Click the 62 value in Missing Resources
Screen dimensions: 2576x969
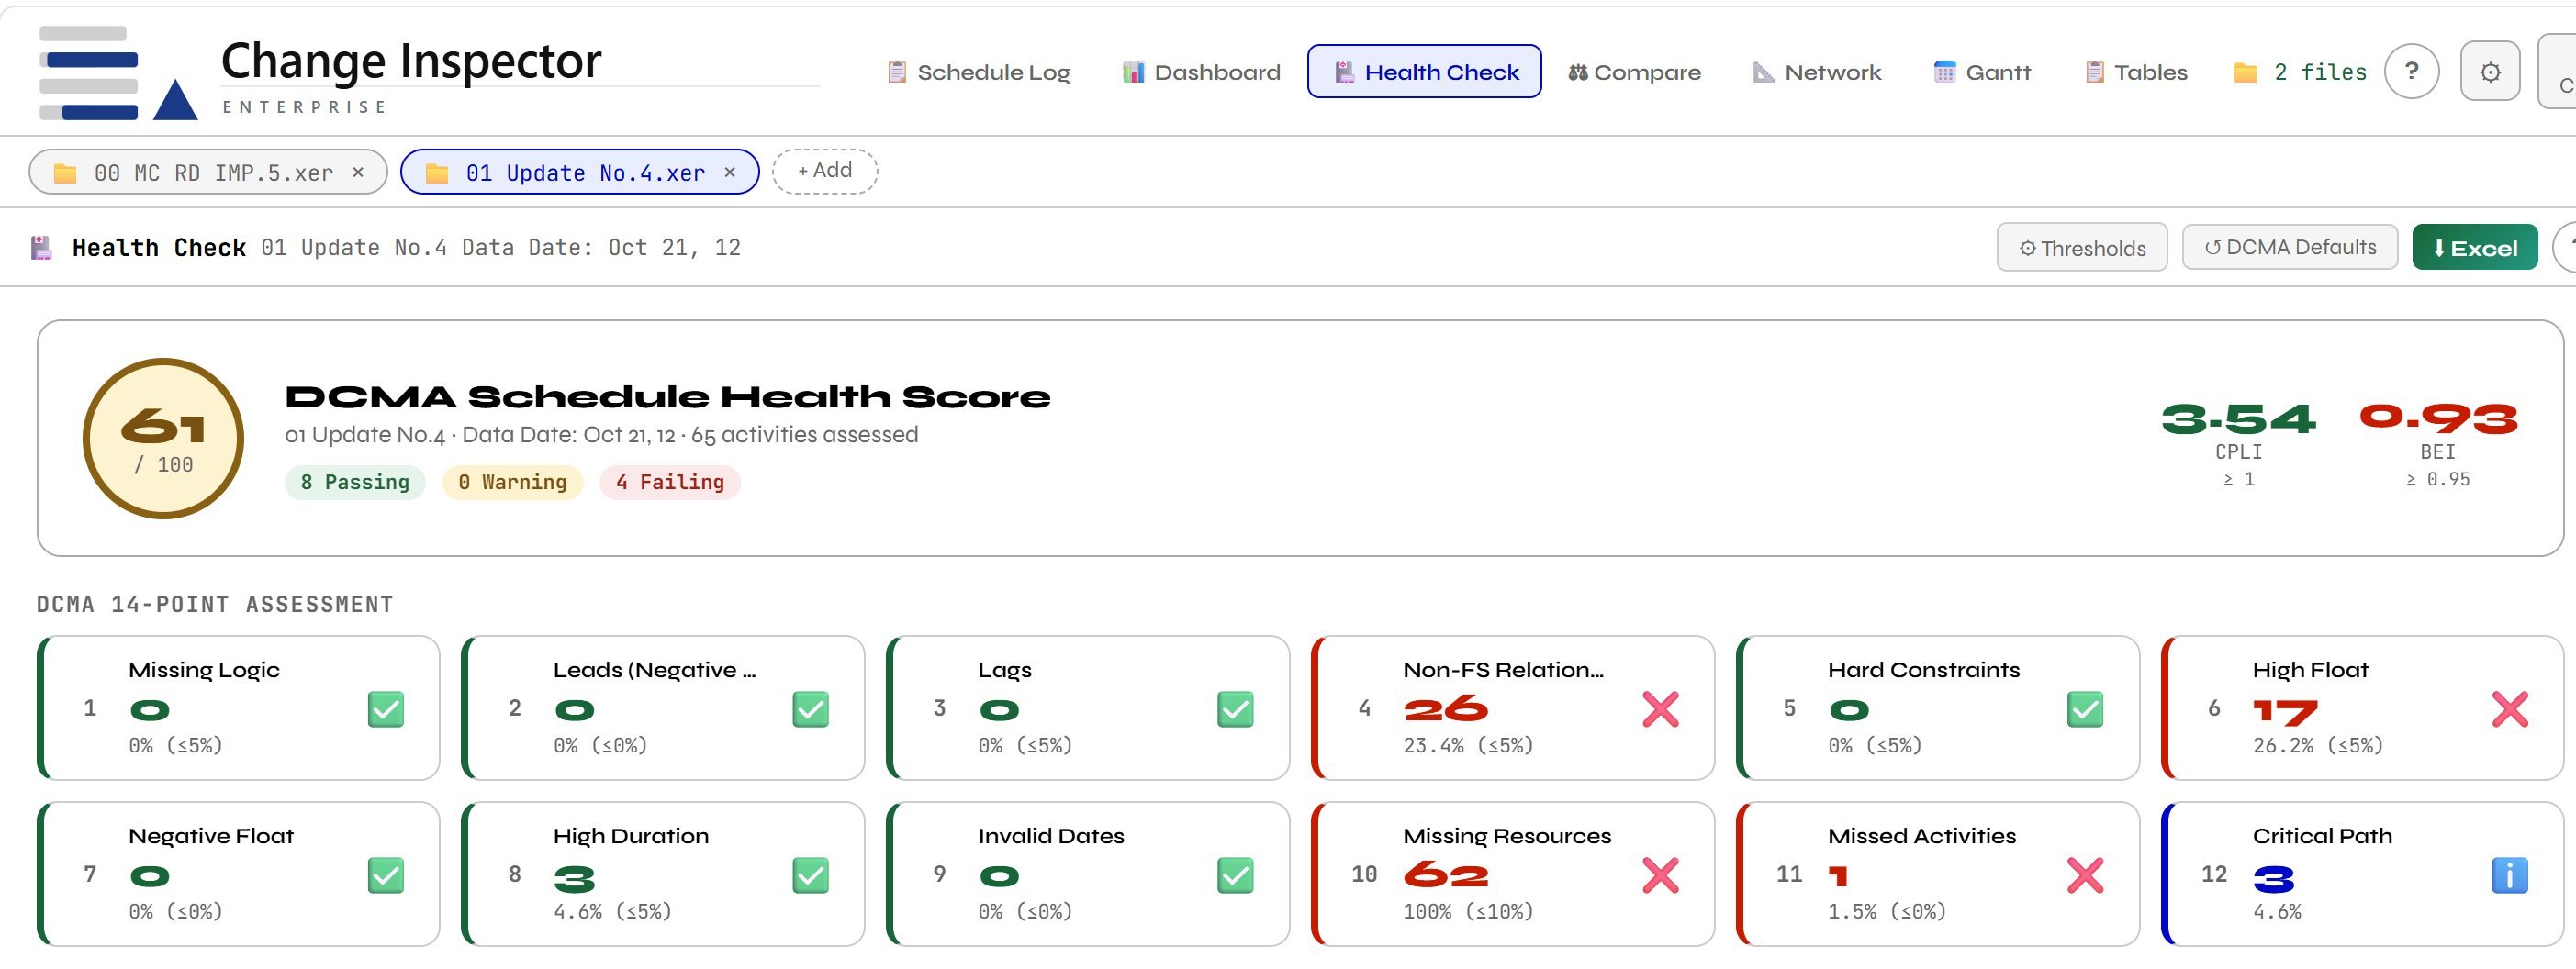point(1446,876)
